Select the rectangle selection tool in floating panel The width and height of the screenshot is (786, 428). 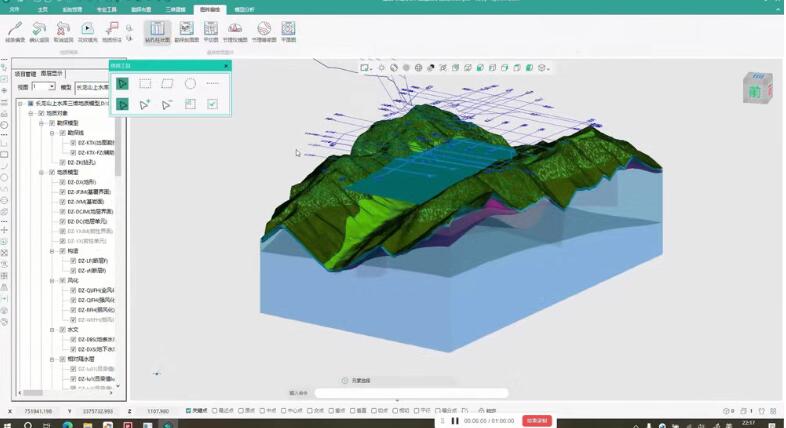[x=146, y=84]
